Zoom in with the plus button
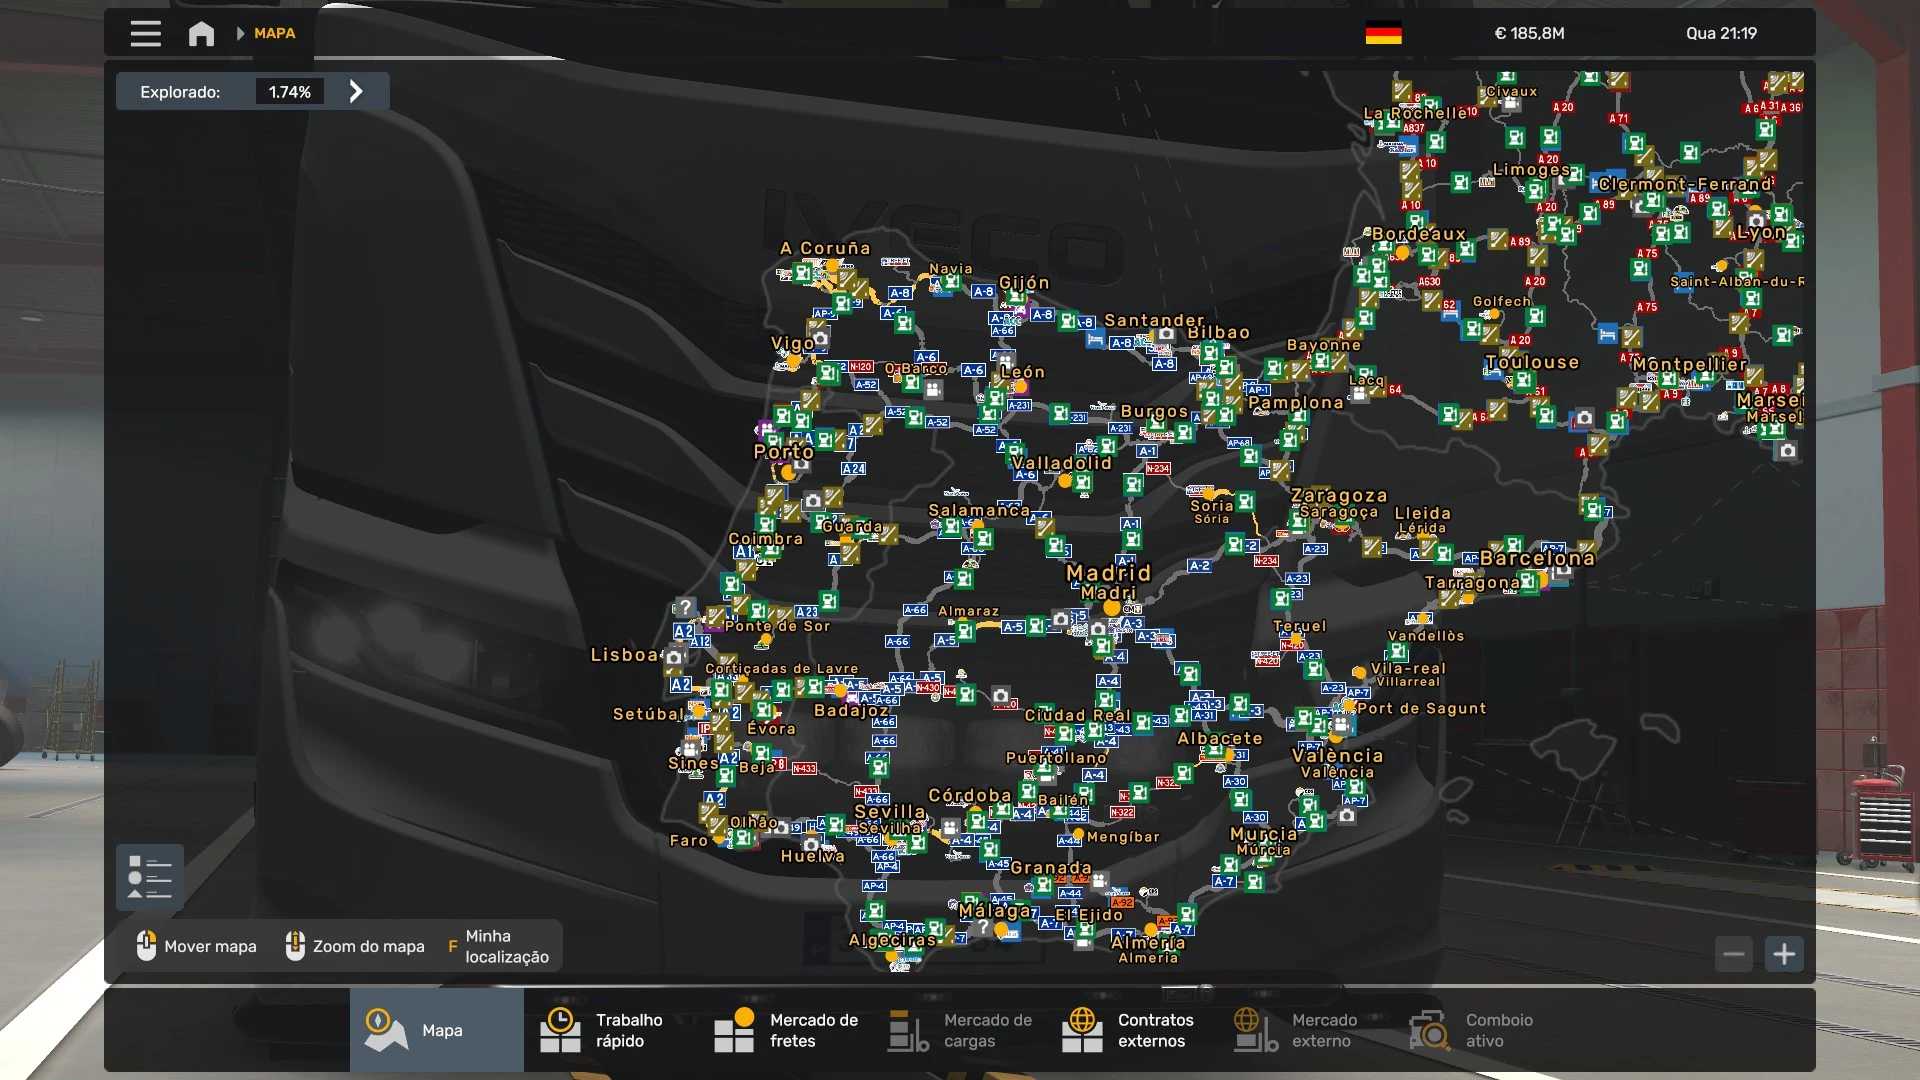Screen dimensions: 1920x1080 click(x=1784, y=954)
